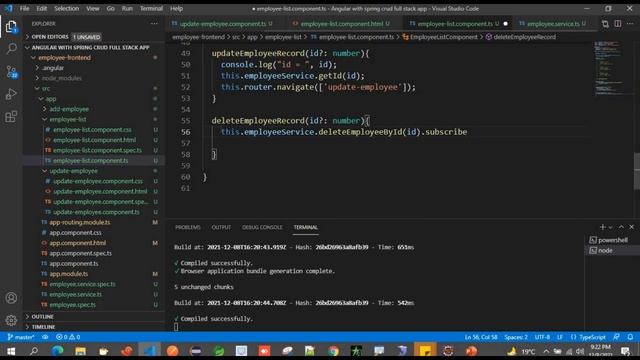The height and width of the screenshot is (360, 640).
Task: Click Explorer views and more actions ellipsis
Action: [x=154, y=24]
